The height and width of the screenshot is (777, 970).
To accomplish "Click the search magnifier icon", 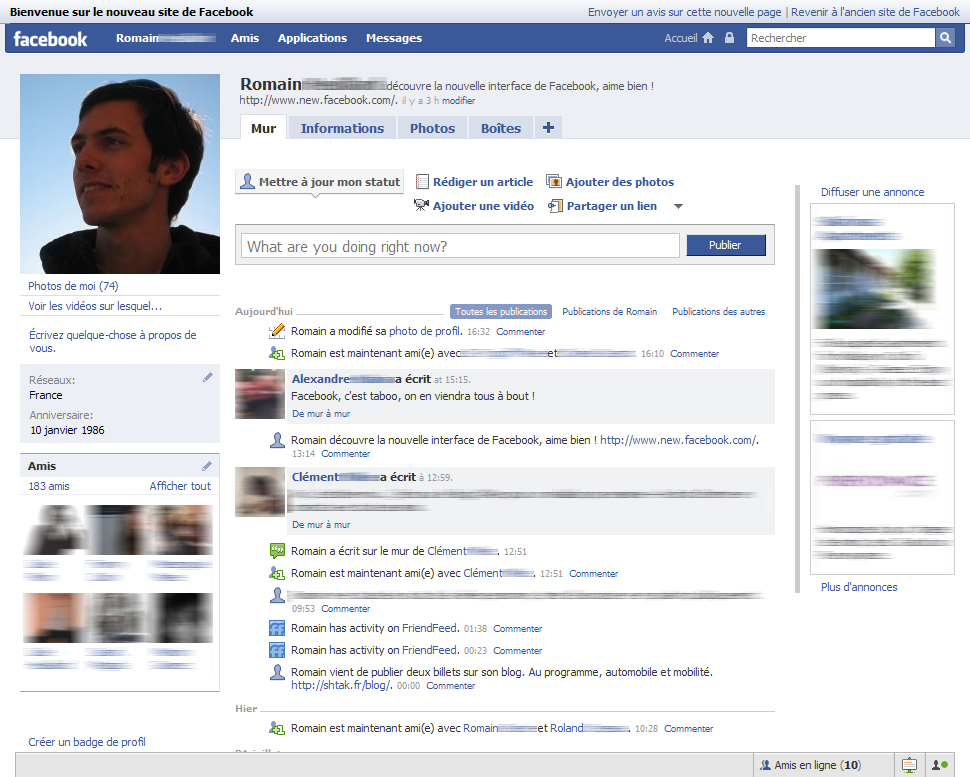I will coord(943,37).
